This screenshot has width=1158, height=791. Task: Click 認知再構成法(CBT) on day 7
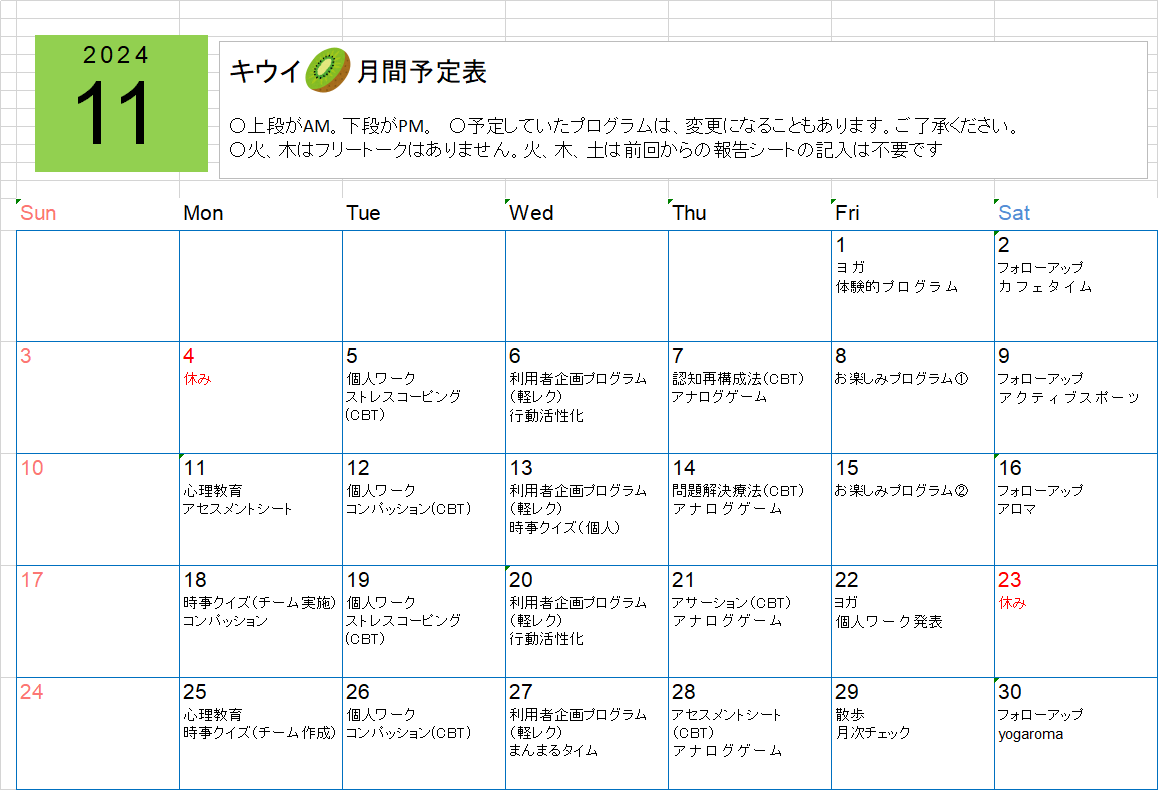738,379
